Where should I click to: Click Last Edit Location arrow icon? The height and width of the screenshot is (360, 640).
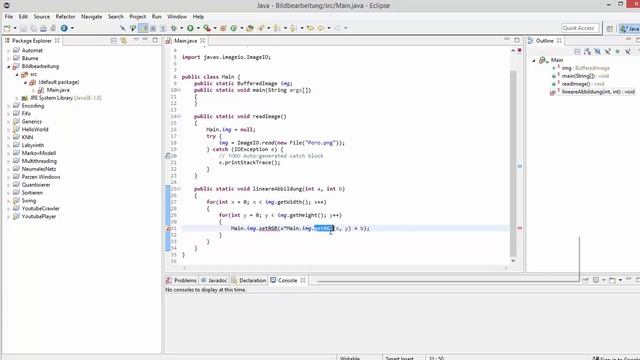tap(311, 28)
